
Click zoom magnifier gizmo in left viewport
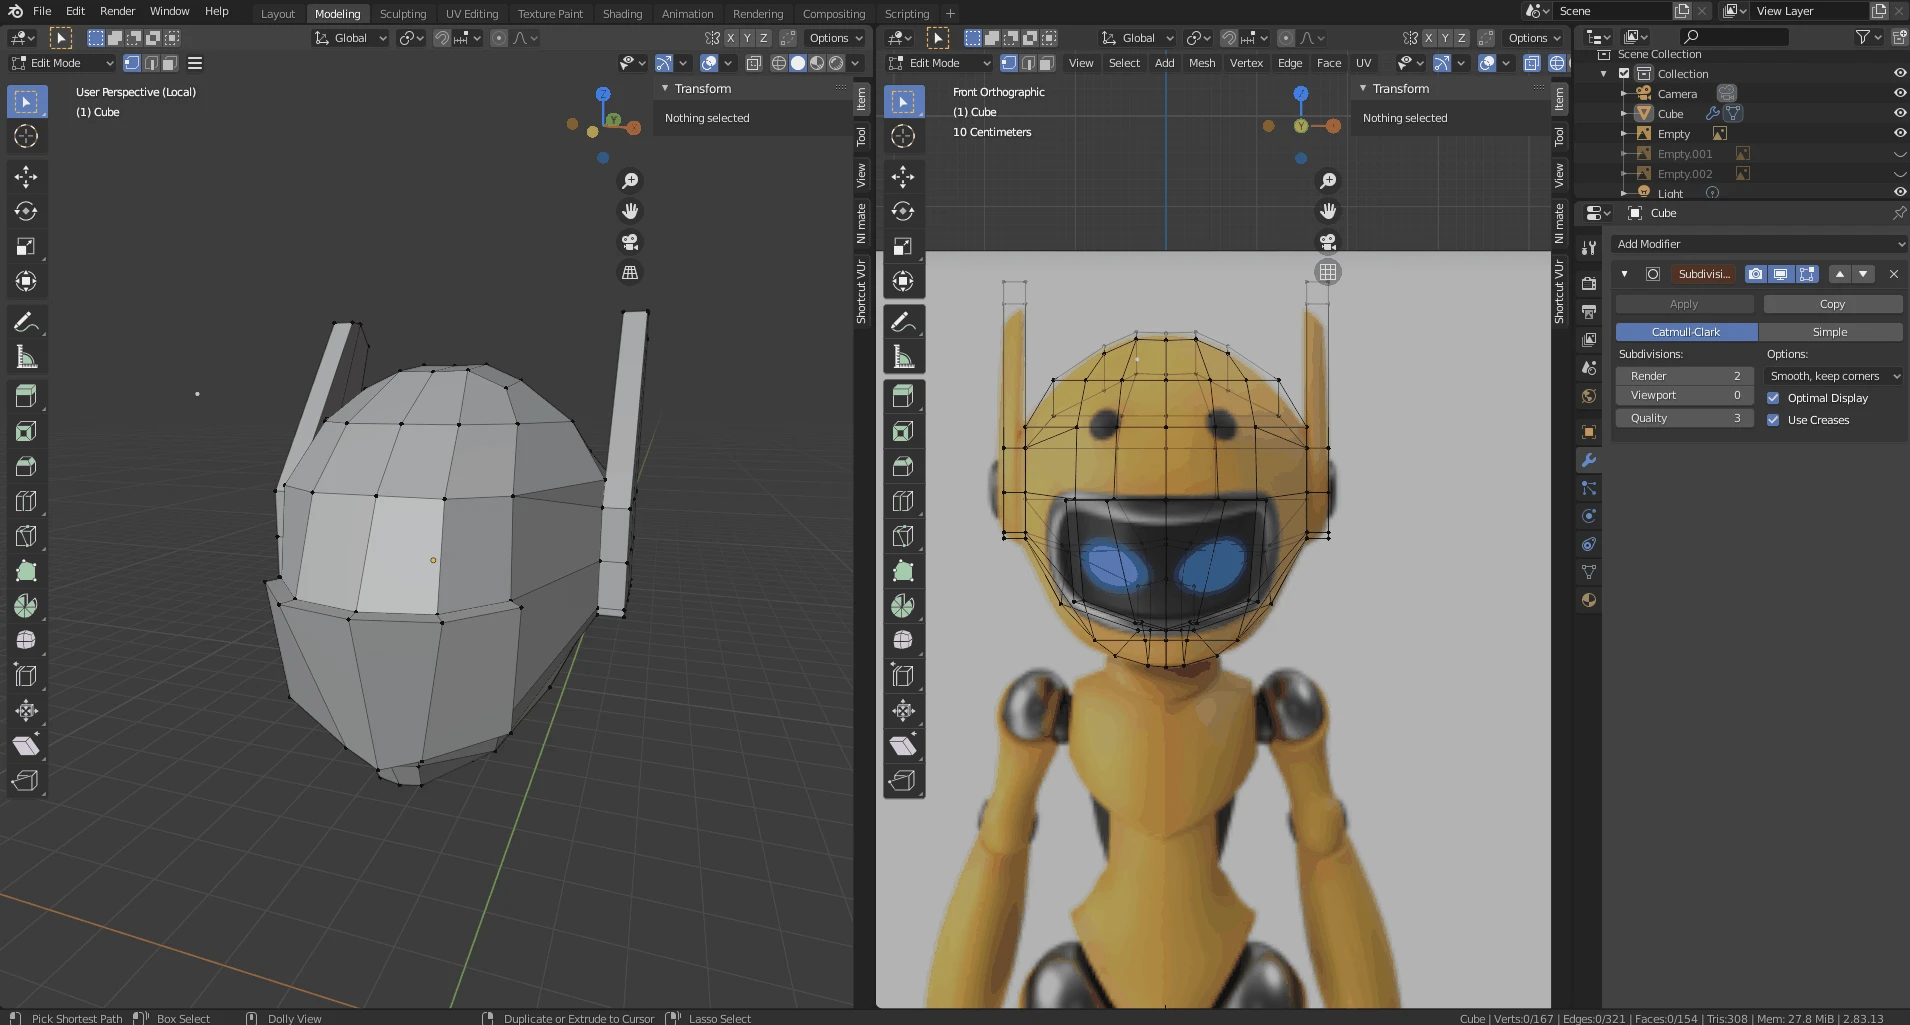630,181
